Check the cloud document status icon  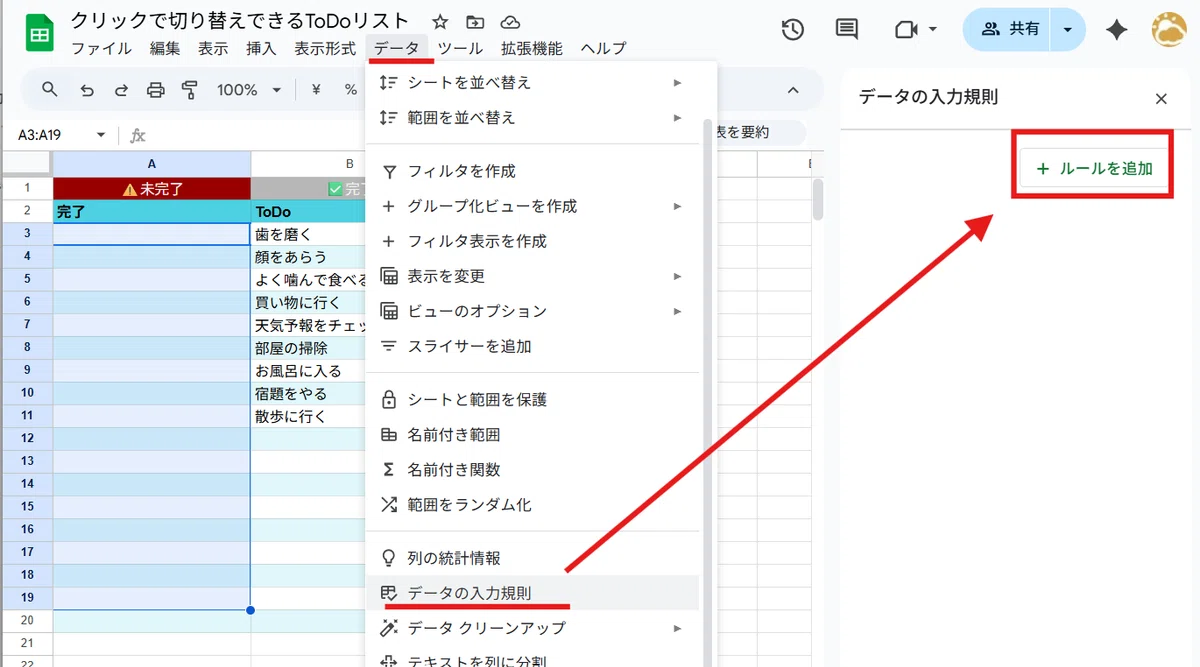click(x=510, y=22)
